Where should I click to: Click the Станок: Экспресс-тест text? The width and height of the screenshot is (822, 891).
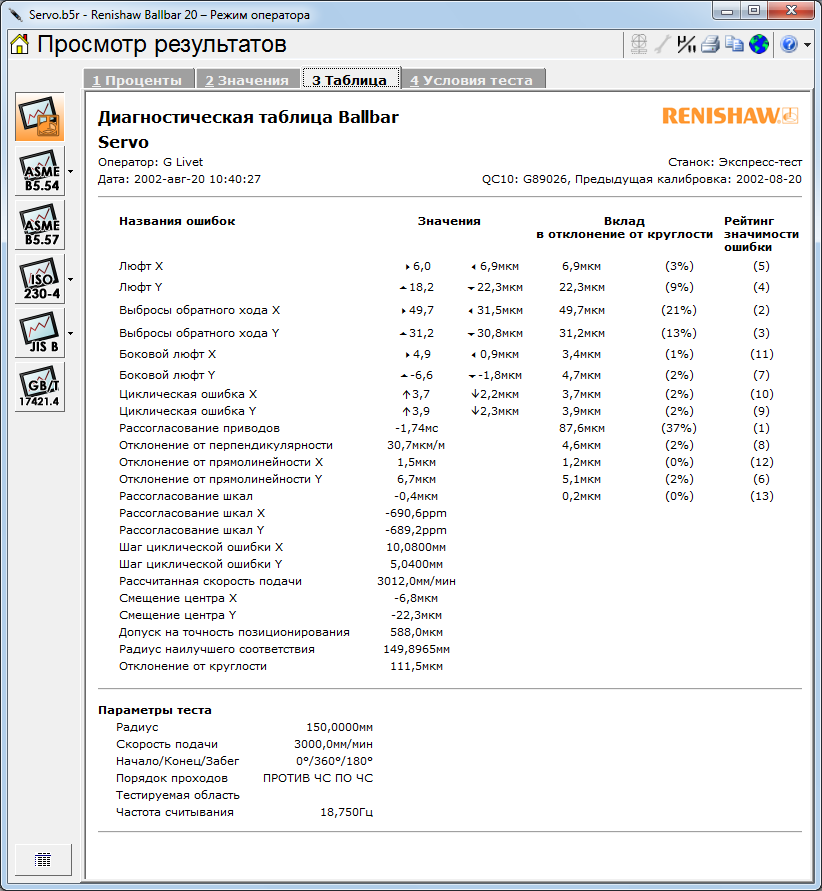[735, 162]
